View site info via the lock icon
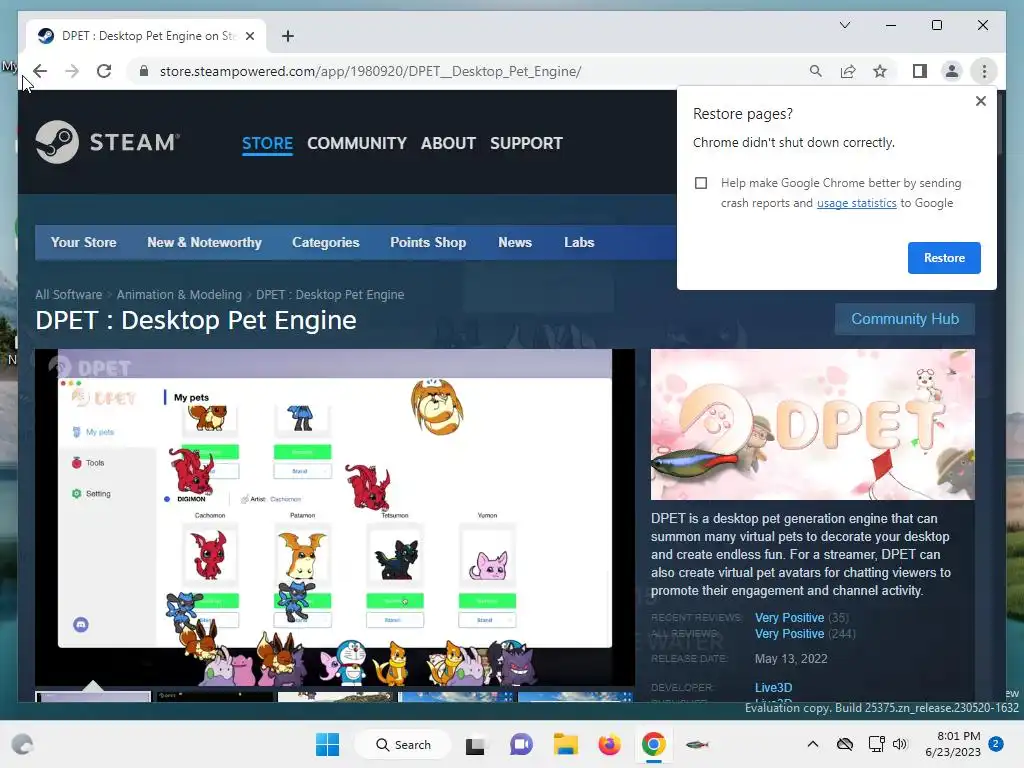 tap(144, 71)
